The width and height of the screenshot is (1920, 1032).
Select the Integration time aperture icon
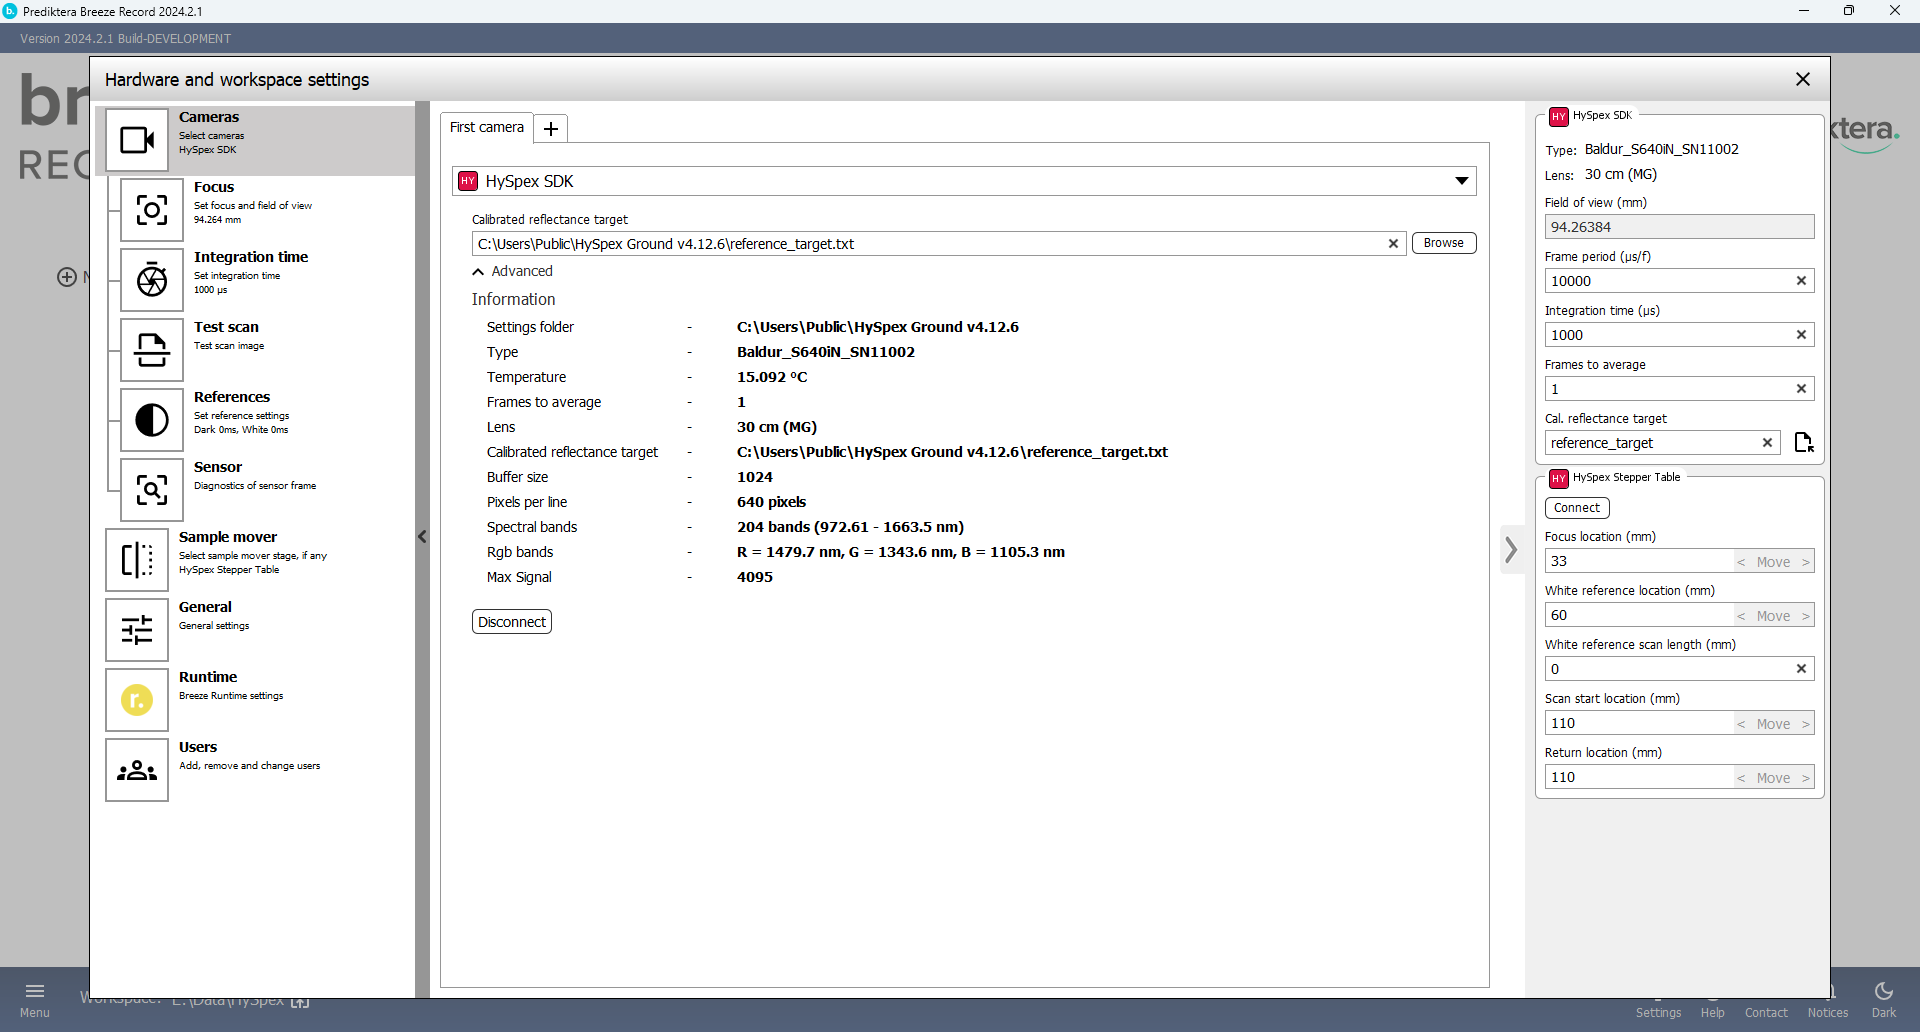[152, 280]
